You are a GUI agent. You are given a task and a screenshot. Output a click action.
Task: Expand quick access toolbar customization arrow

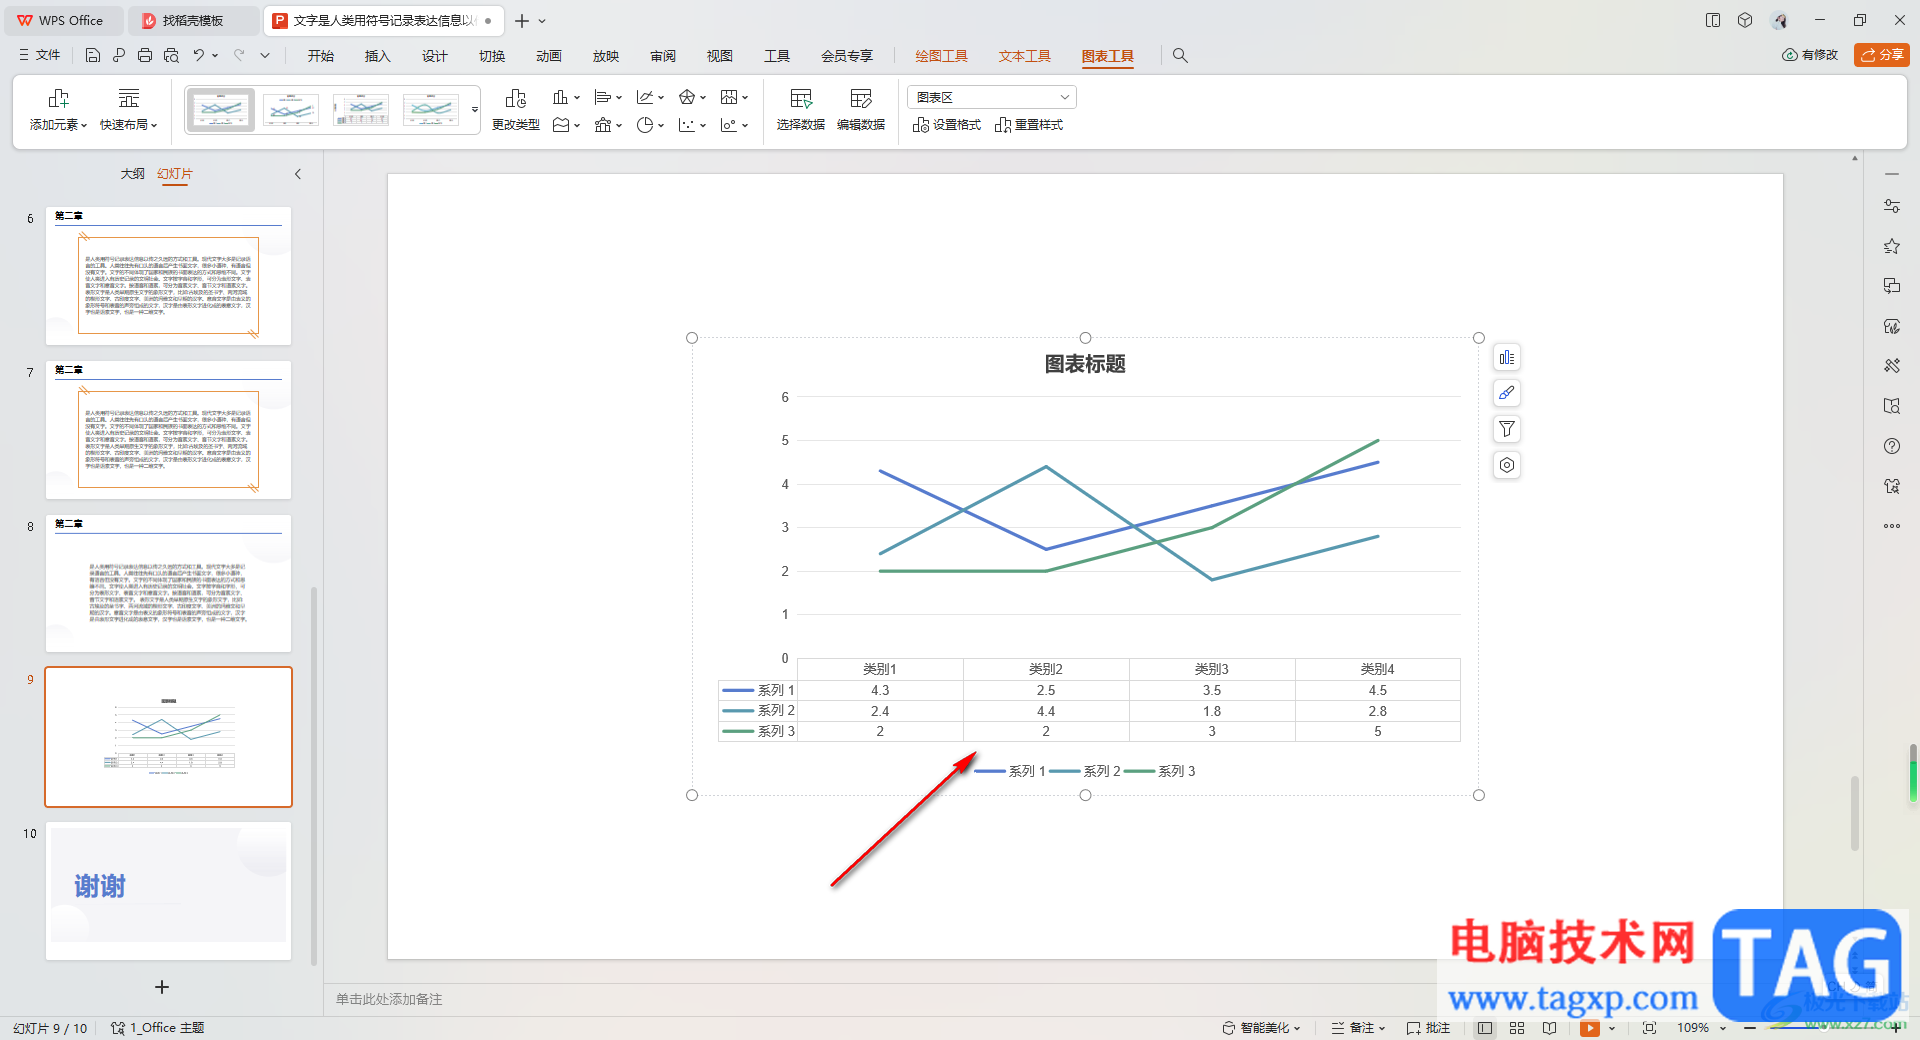(x=265, y=56)
